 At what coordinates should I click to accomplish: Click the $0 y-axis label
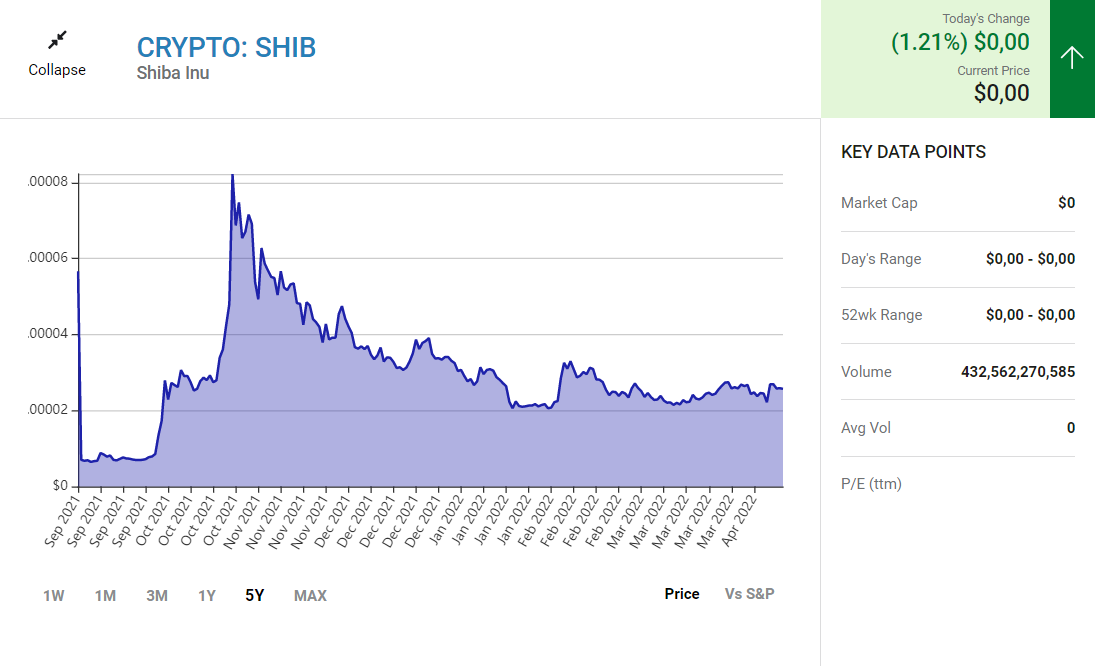(61, 485)
